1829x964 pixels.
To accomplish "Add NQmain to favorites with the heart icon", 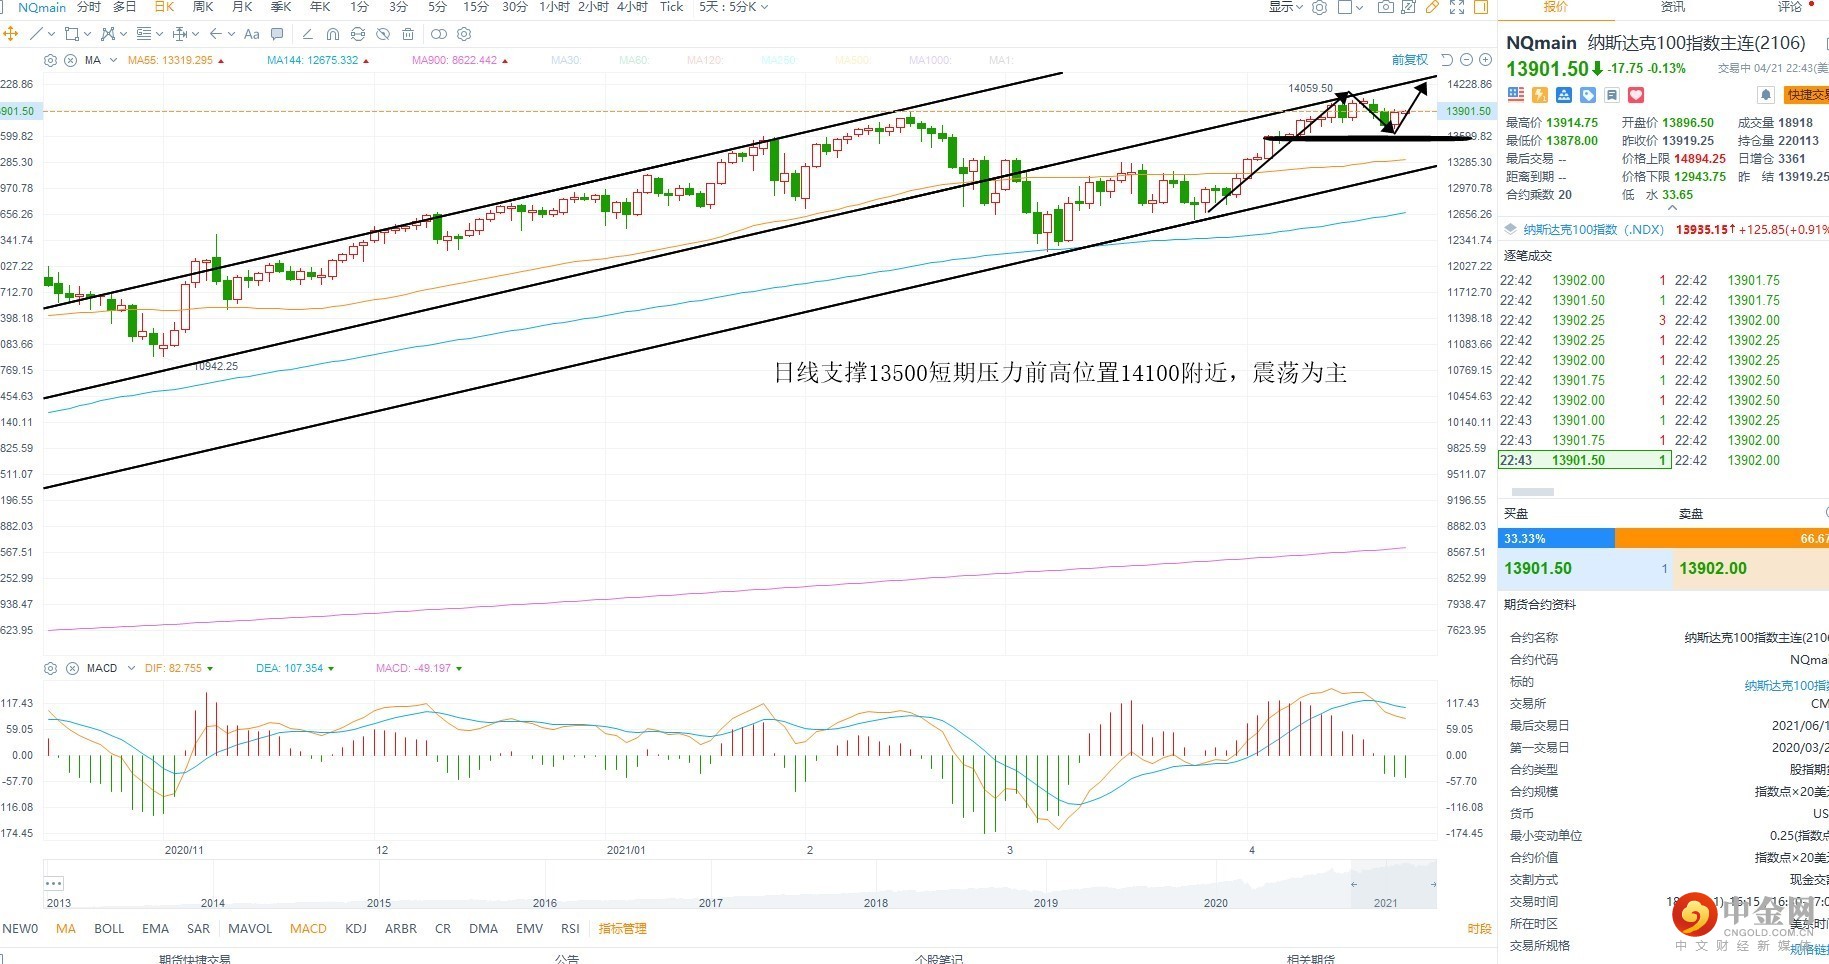I will click(x=1636, y=95).
